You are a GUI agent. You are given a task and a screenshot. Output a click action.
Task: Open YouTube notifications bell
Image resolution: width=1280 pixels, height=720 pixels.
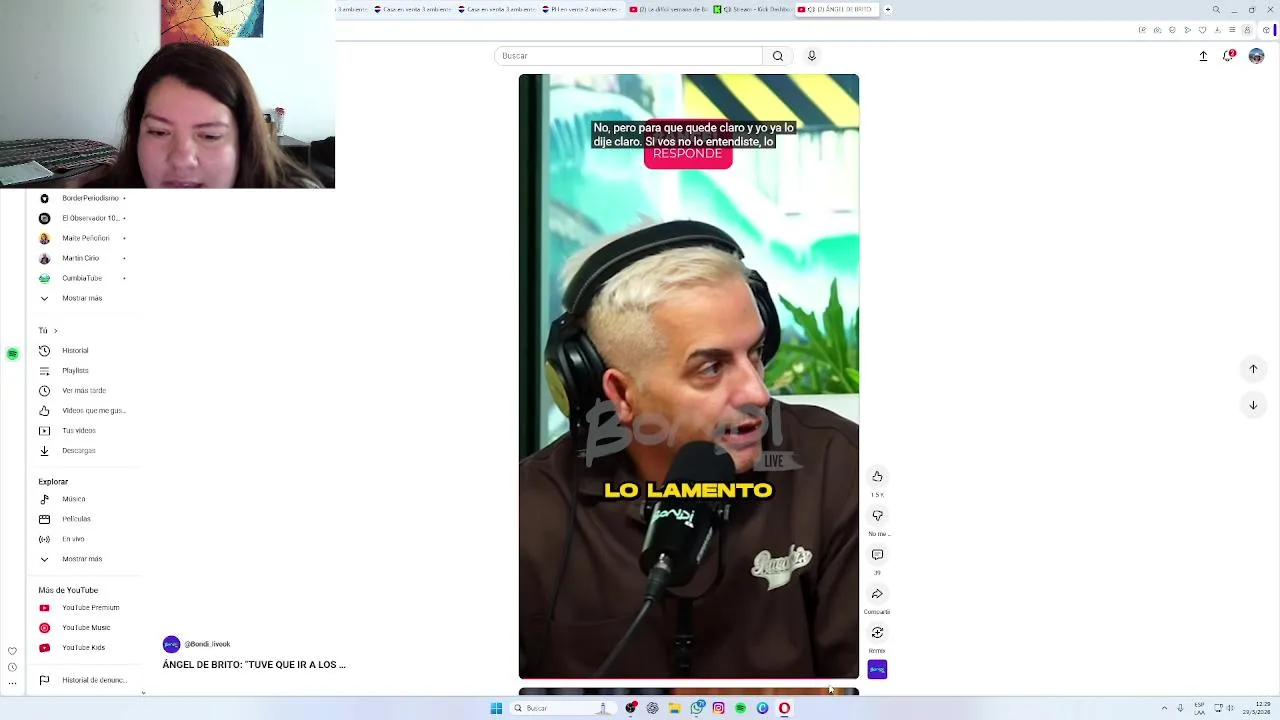pyautogui.click(x=1229, y=56)
